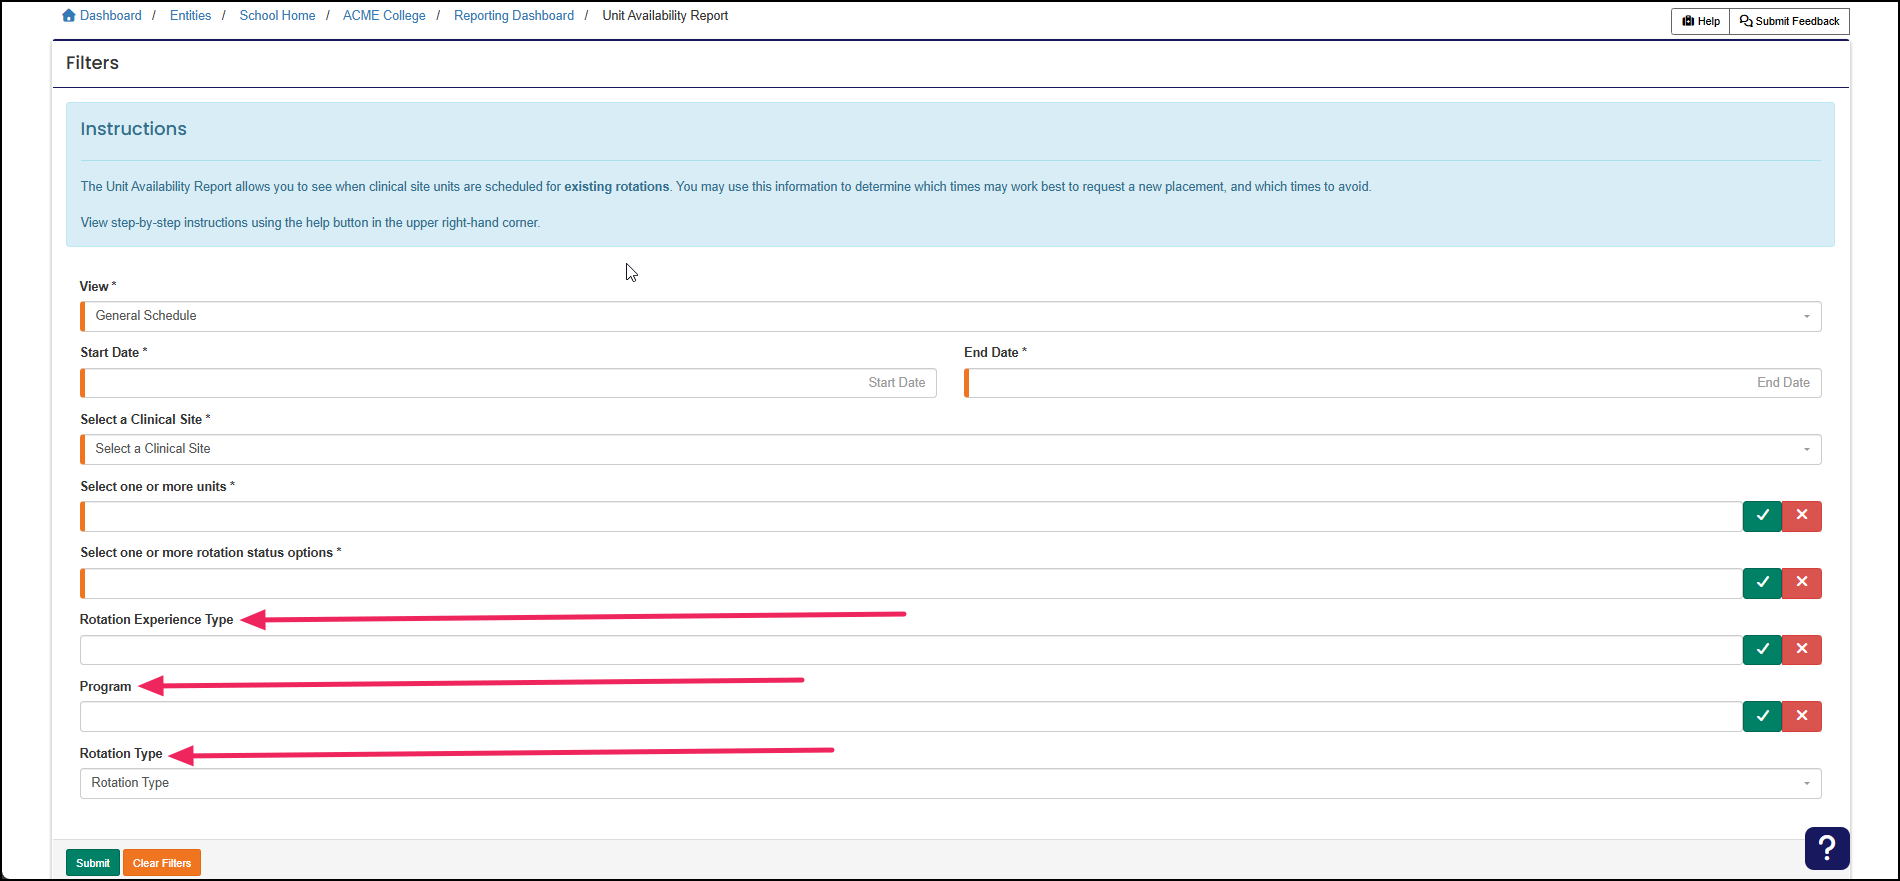Select all Programs with green checkmark button

(1762, 716)
